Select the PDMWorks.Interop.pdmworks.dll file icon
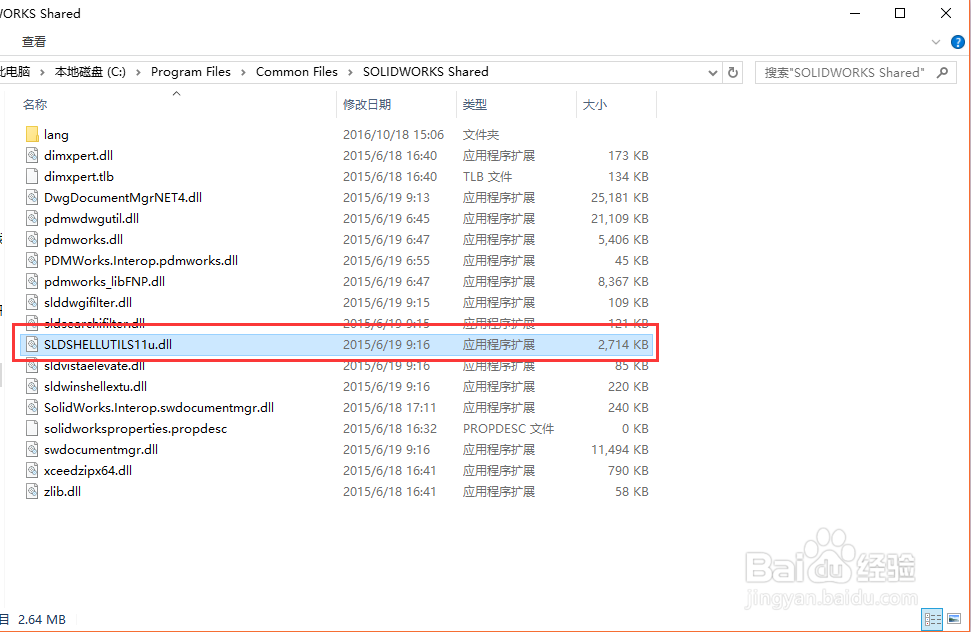971x632 pixels. pos(32,261)
